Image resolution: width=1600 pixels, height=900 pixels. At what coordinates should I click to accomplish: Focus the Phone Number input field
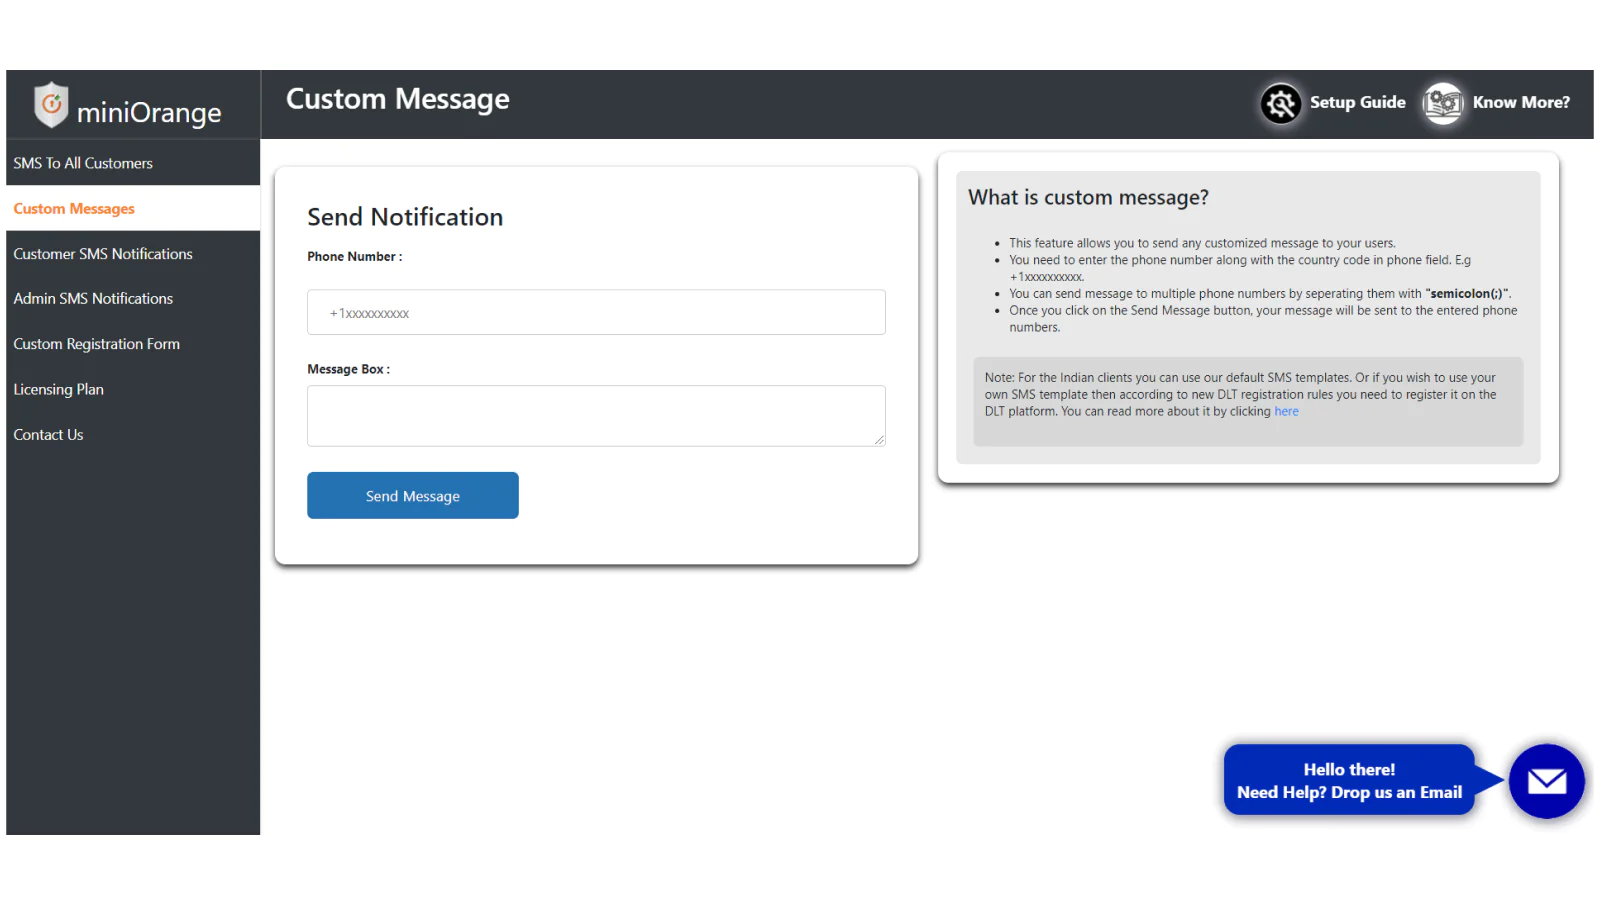coord(596,312)
